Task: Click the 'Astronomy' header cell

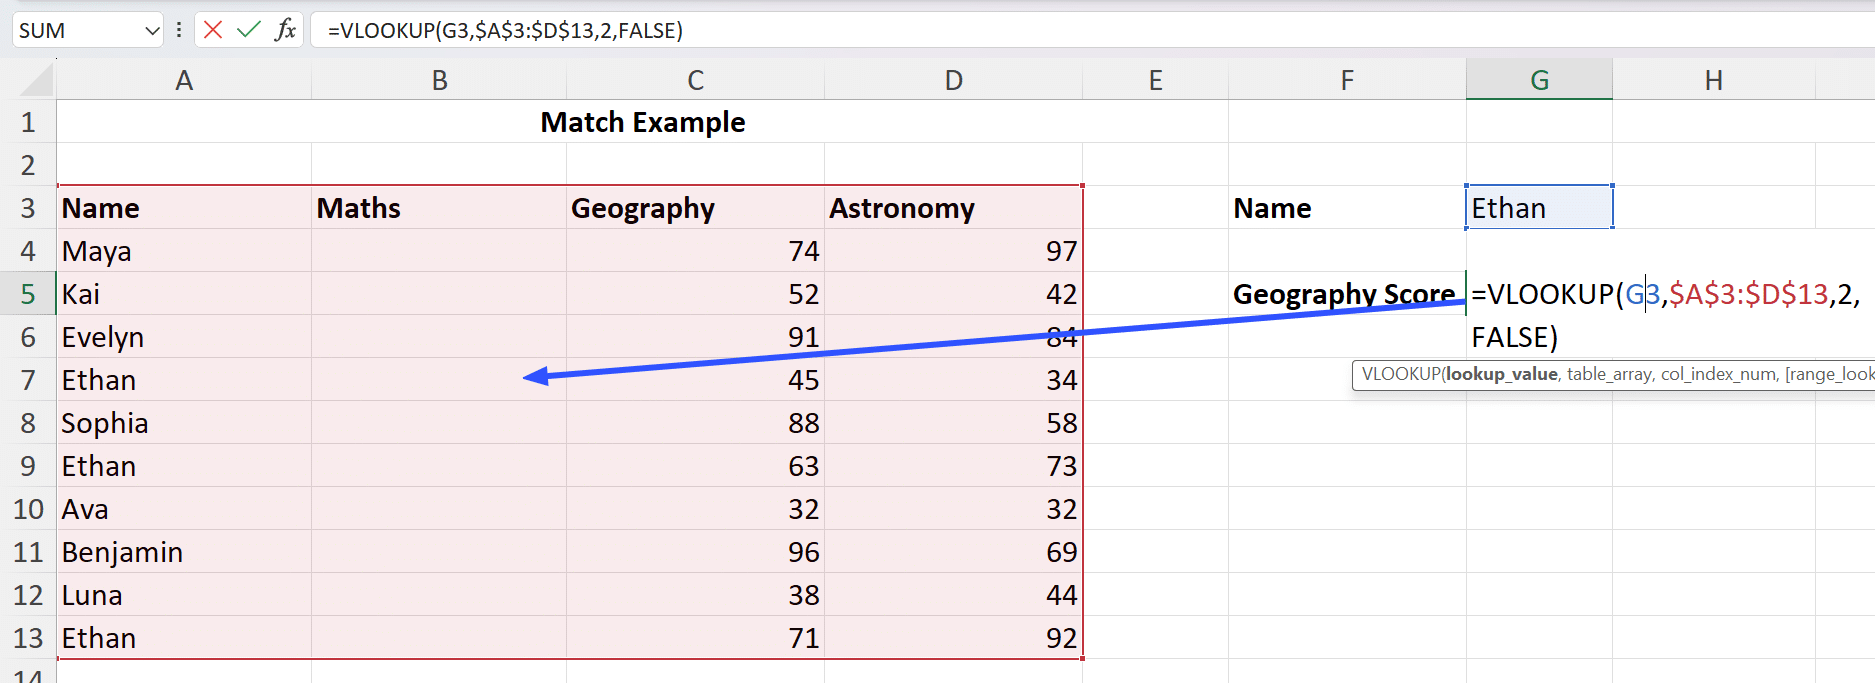Action: pos(953,208)
